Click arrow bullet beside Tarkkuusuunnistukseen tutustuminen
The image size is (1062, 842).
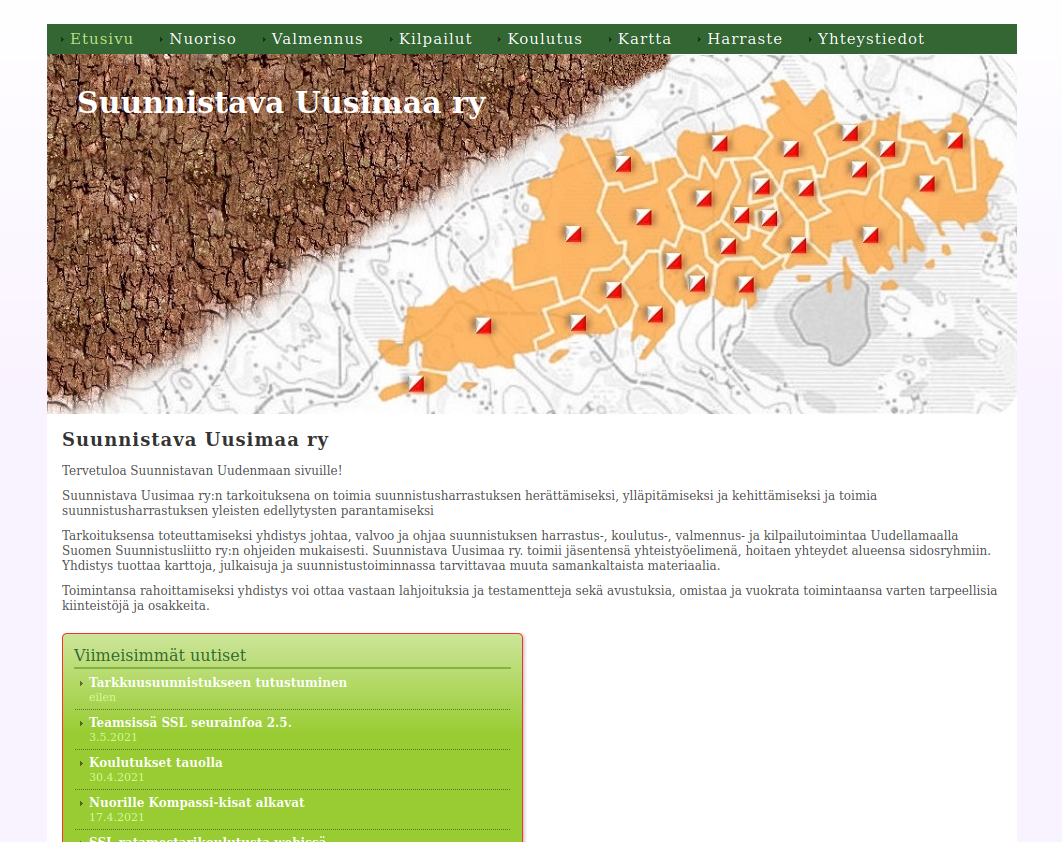point(81,683)
